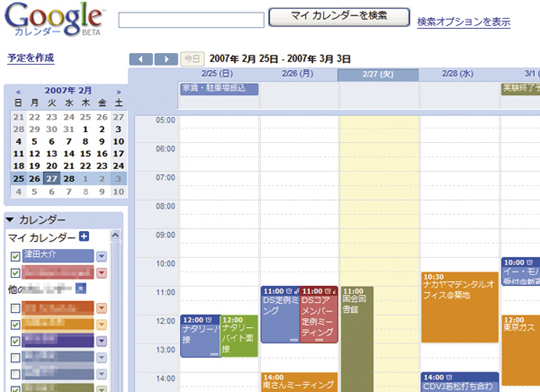Open the 11:00 DSコアメンバー定例ミーティング red event

(319, 314)
